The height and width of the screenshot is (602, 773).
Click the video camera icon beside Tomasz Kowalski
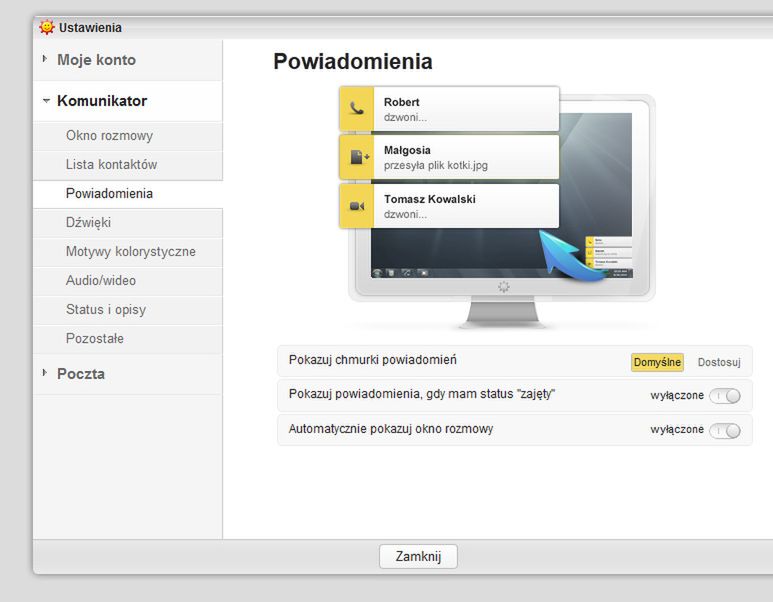357,206
